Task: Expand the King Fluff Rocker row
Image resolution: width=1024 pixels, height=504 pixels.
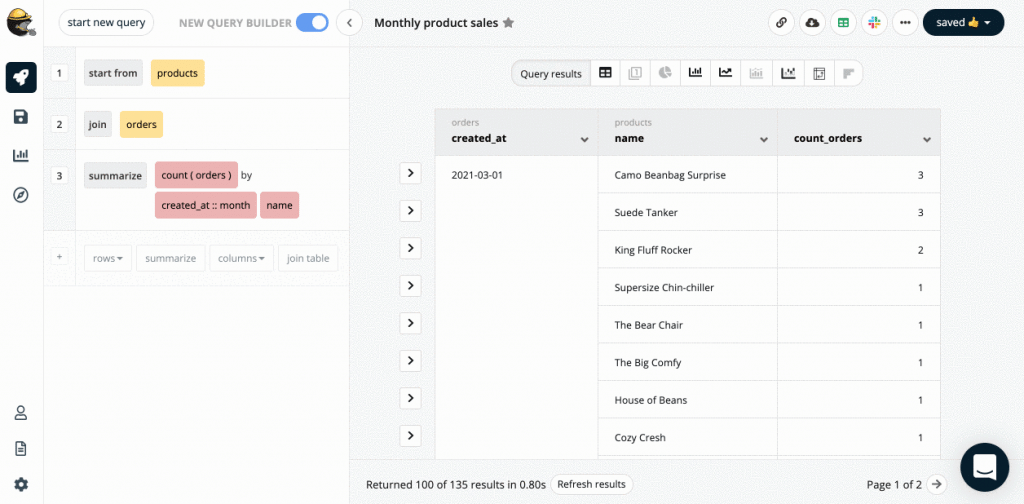Action: (410, 248)
